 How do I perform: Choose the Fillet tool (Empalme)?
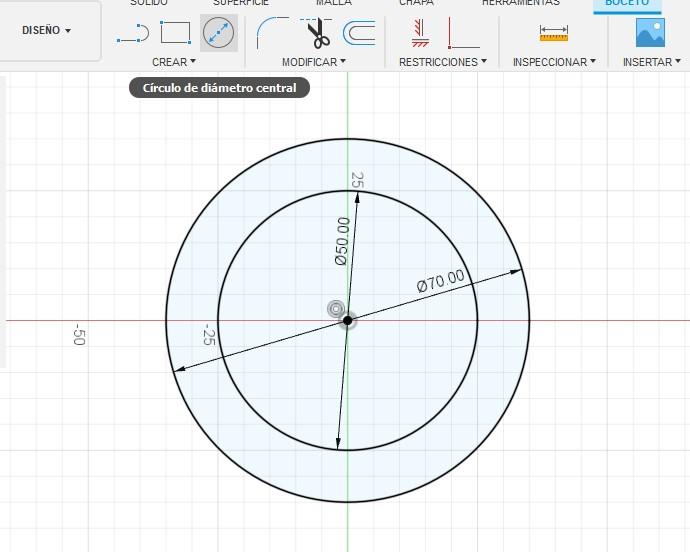(272, 33)
